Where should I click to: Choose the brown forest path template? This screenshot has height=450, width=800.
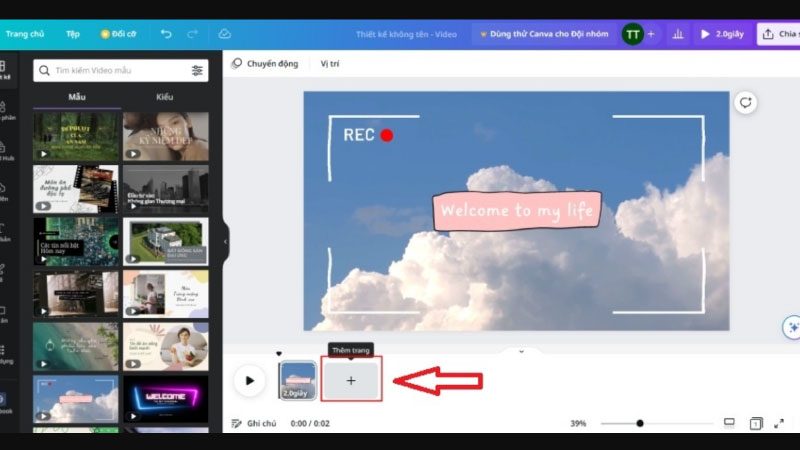click(76, 294)
